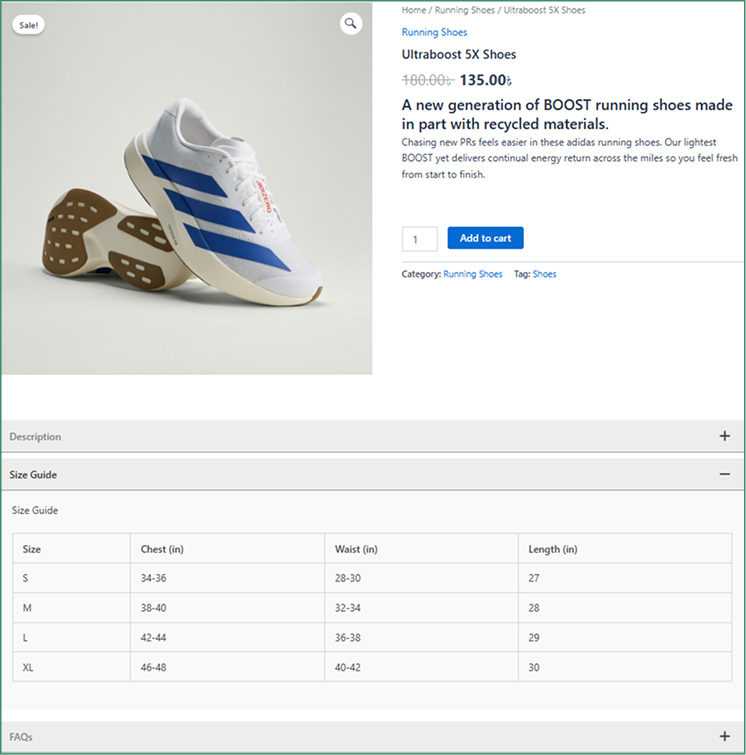Collapse Size Guide with minus icon

[x=724, y=474]
